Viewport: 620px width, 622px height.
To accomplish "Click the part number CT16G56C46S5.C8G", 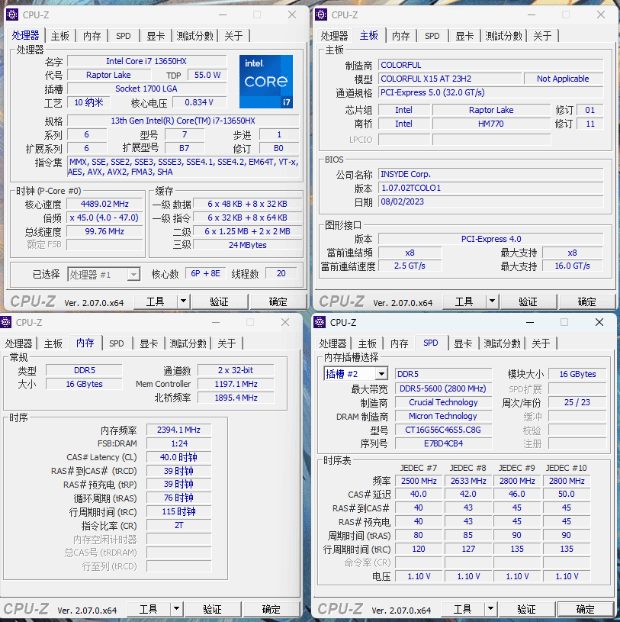I will click(x=443, y=430).
